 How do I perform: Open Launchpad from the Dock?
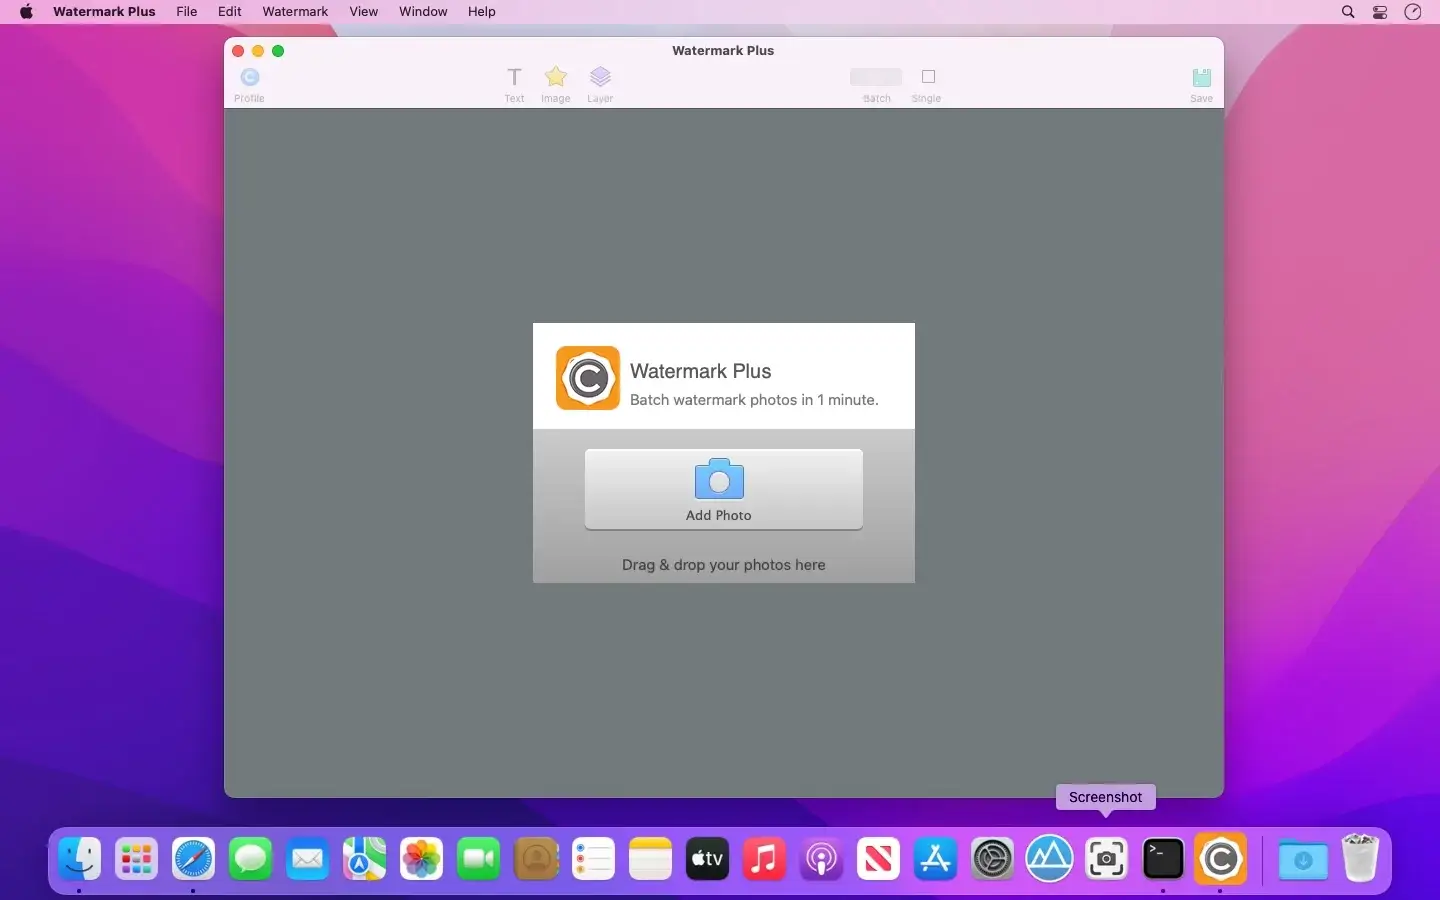point(136,859)
